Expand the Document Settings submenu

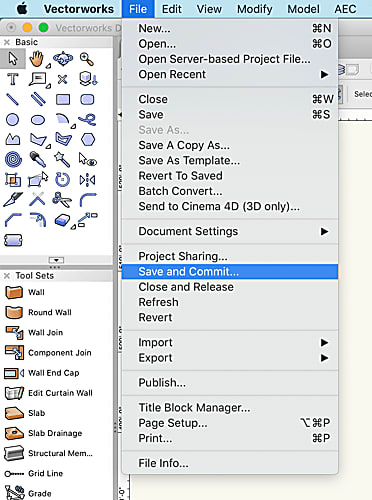(x=230, y=231)
